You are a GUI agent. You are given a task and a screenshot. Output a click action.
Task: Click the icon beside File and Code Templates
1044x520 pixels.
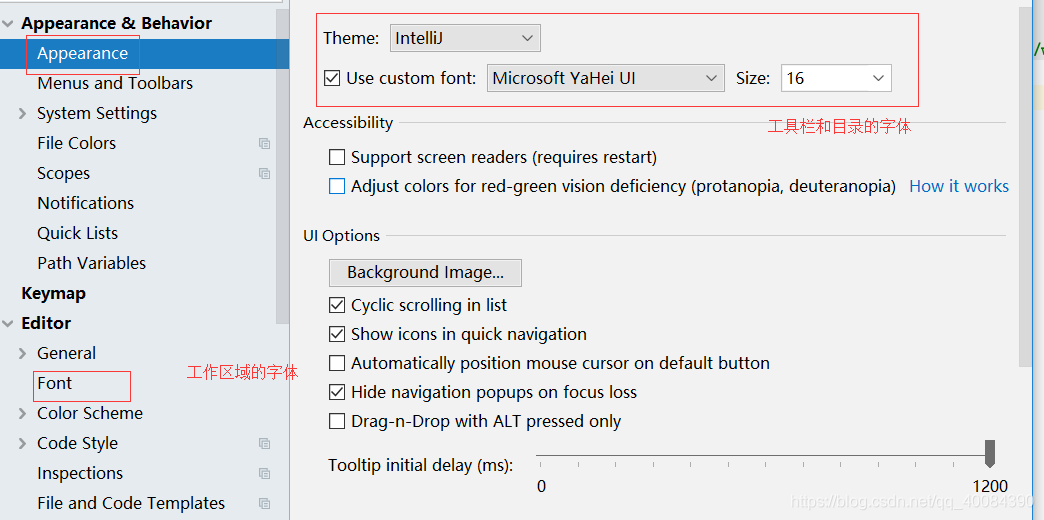click(x=264, y=503)
